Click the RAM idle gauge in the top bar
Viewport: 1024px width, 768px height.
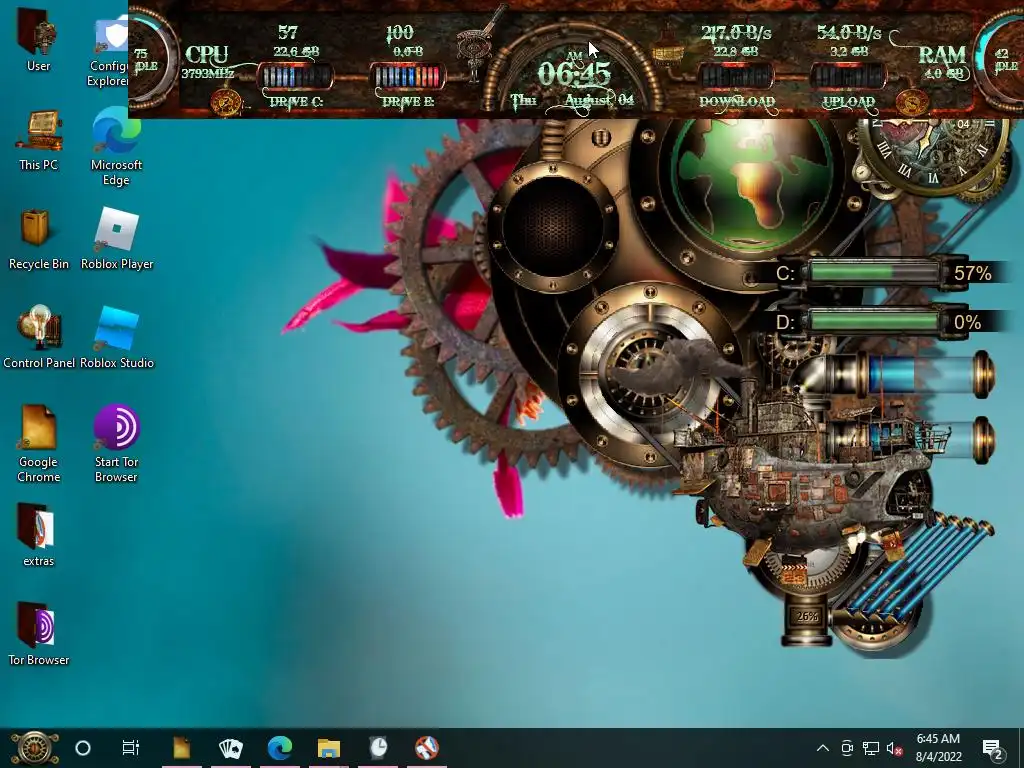pos(999,59)
